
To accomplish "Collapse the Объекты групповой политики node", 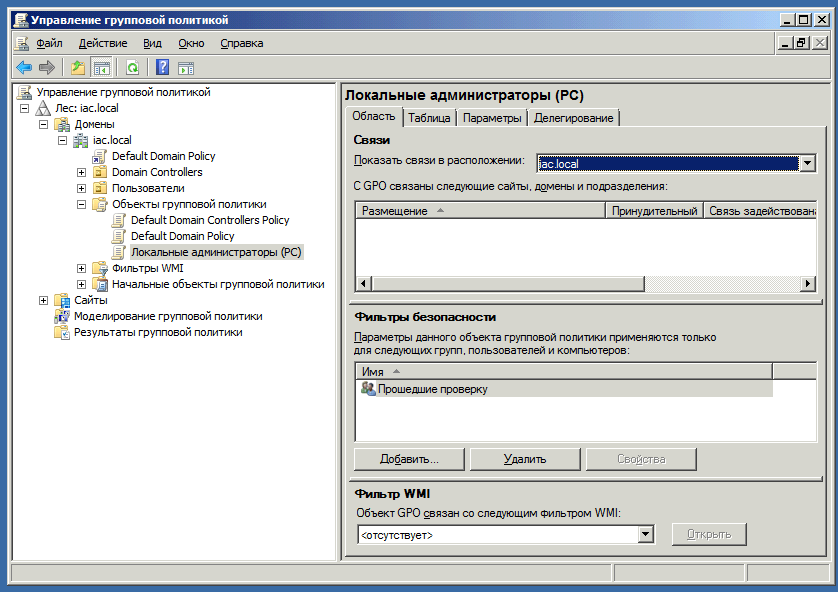I will tap(82, 204).
